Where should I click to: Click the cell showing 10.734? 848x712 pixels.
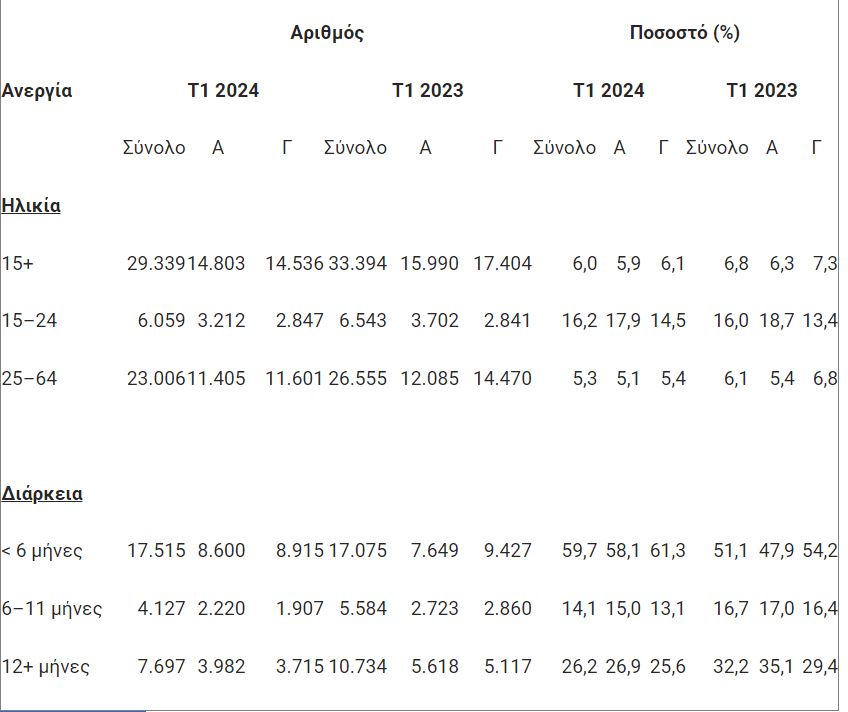(x=357, y=667)
